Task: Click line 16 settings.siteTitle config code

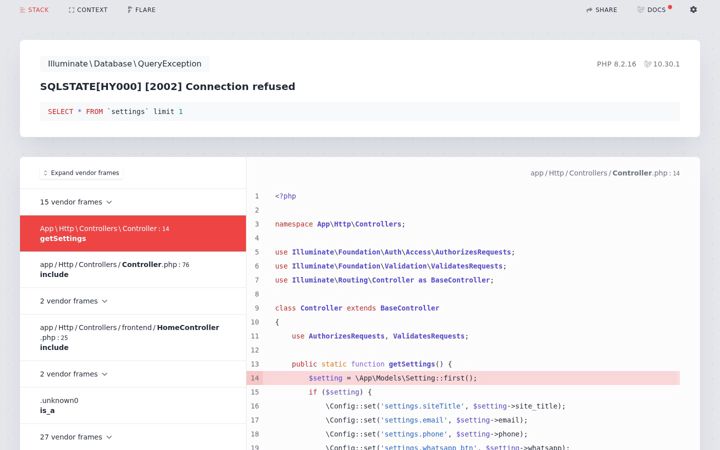Action: click(x=445, y=406)
